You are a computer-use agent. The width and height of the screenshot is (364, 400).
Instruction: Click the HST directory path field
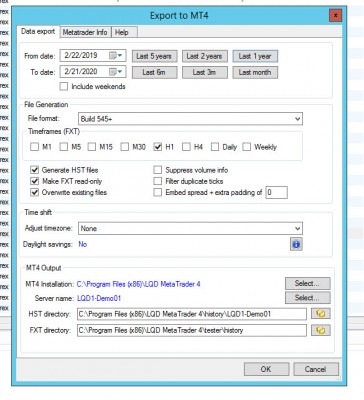[192, 314]
